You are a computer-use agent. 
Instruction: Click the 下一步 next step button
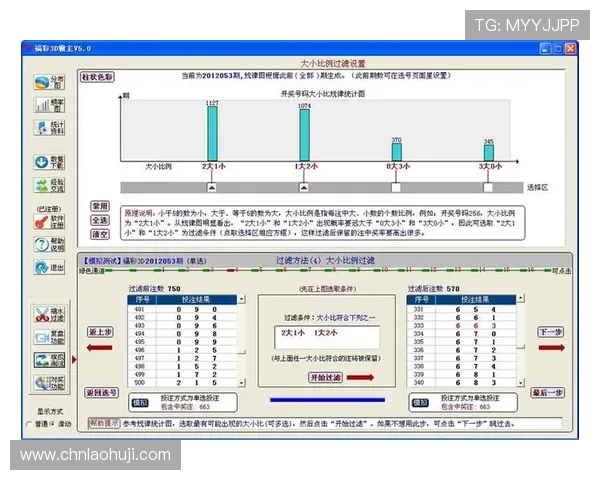coord(551,332)
